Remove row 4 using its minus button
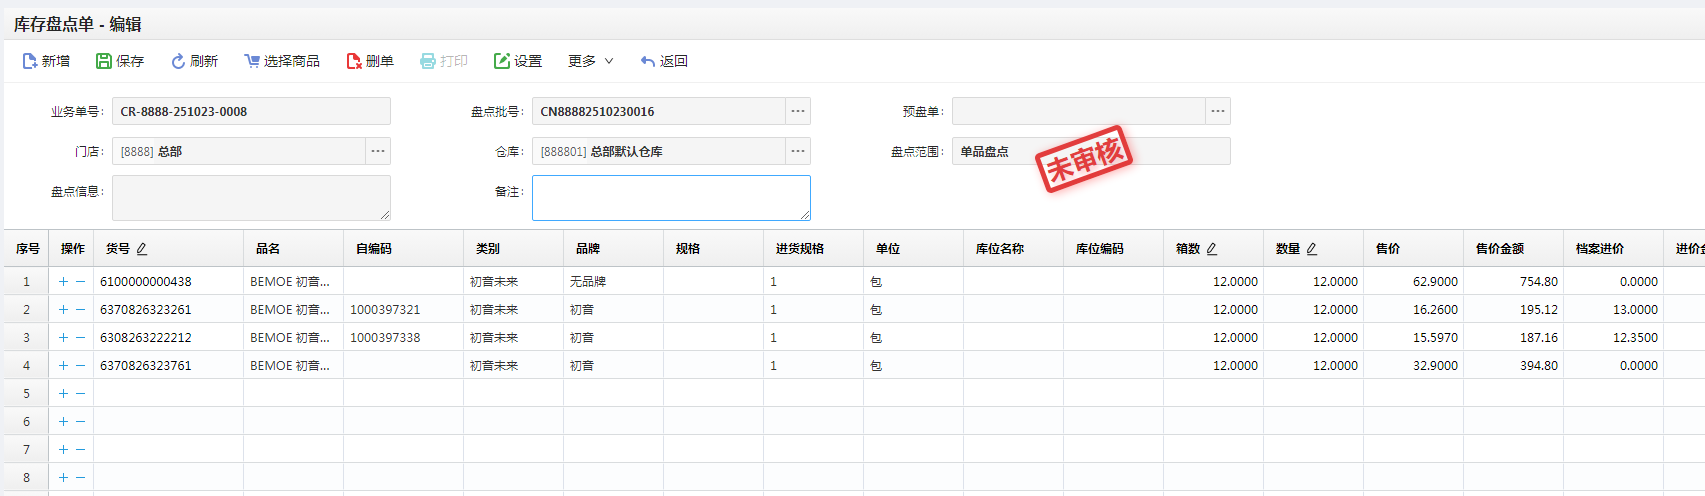Viewport: 1705px width, 496px height. click(81, 366)
